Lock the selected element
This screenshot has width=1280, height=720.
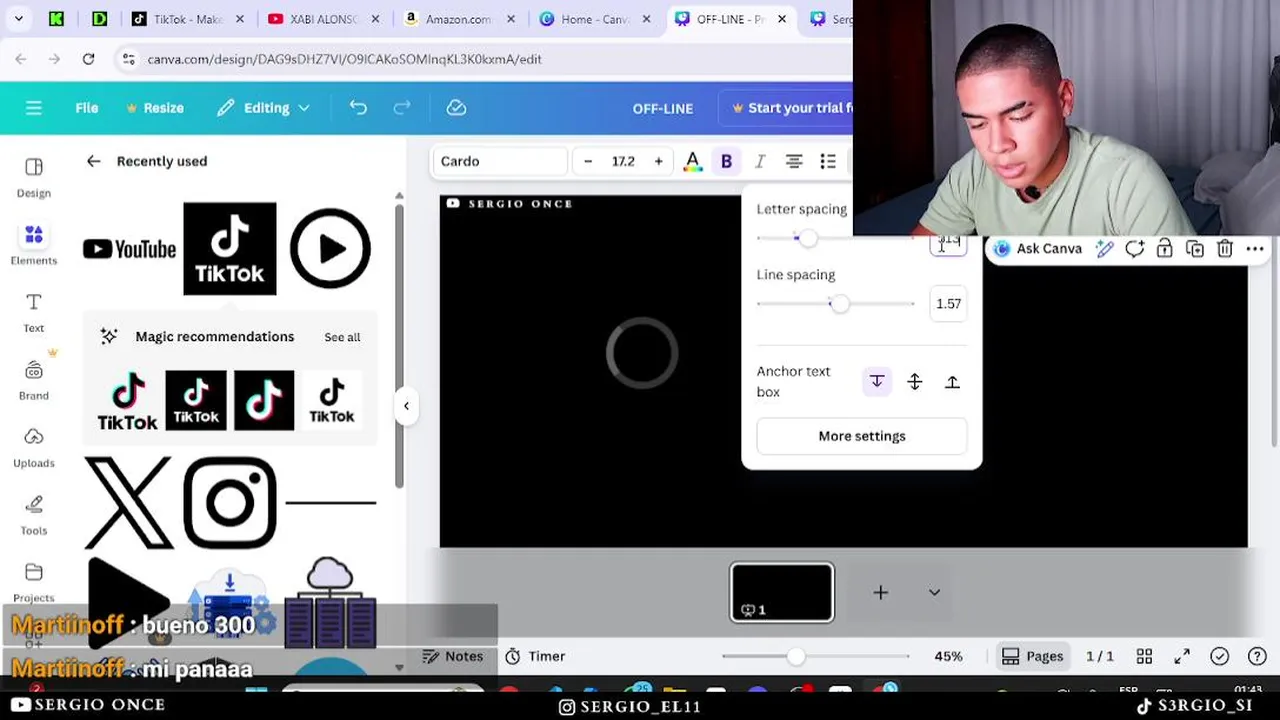pos(1164,249)
